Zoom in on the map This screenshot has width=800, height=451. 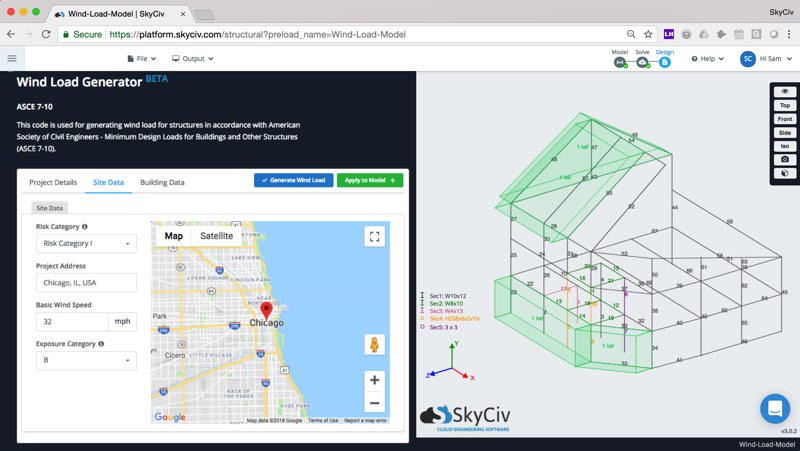374,380
